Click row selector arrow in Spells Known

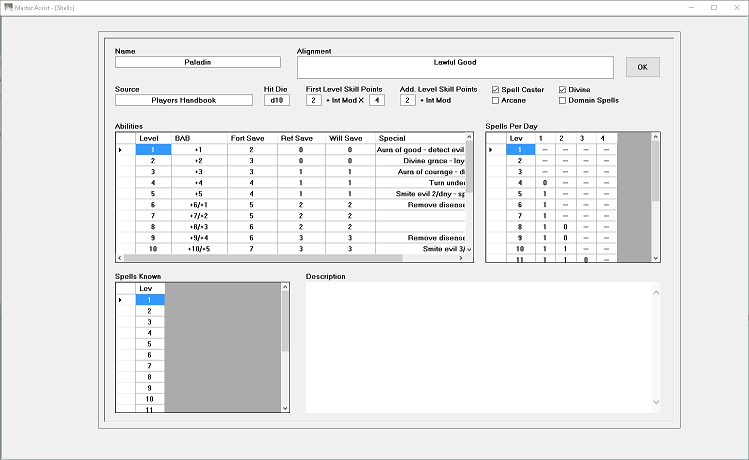pyautogui.click(x=120, y=300)
